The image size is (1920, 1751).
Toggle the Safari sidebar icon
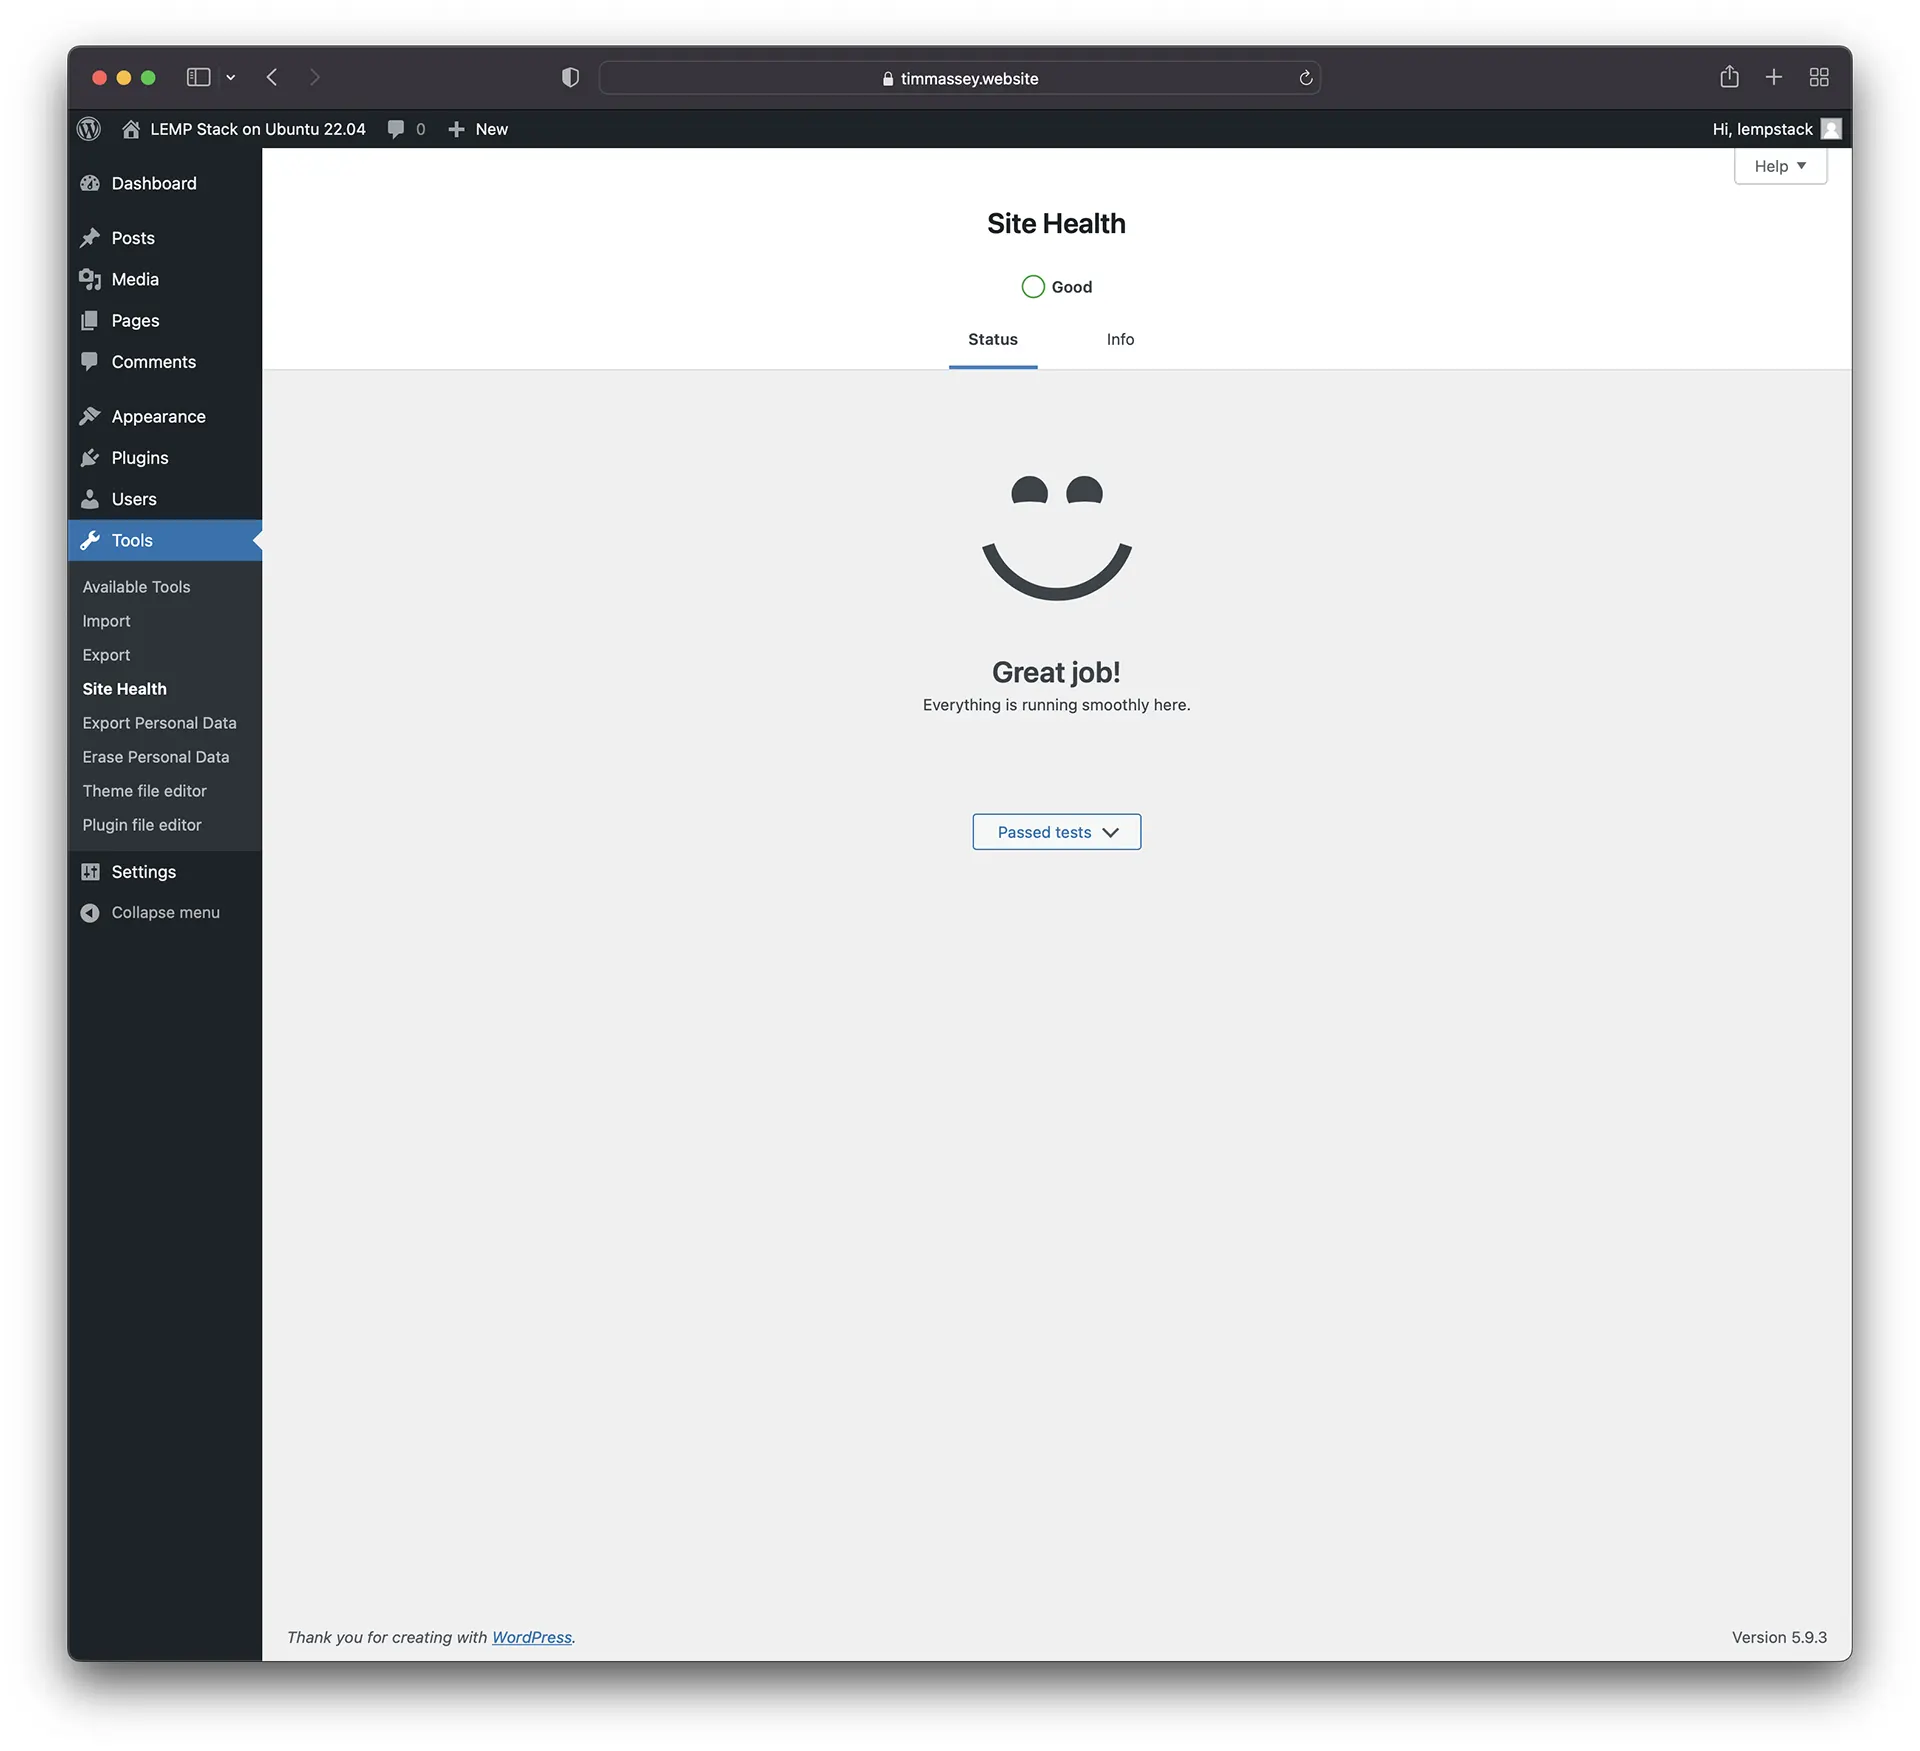pos(198,77)
